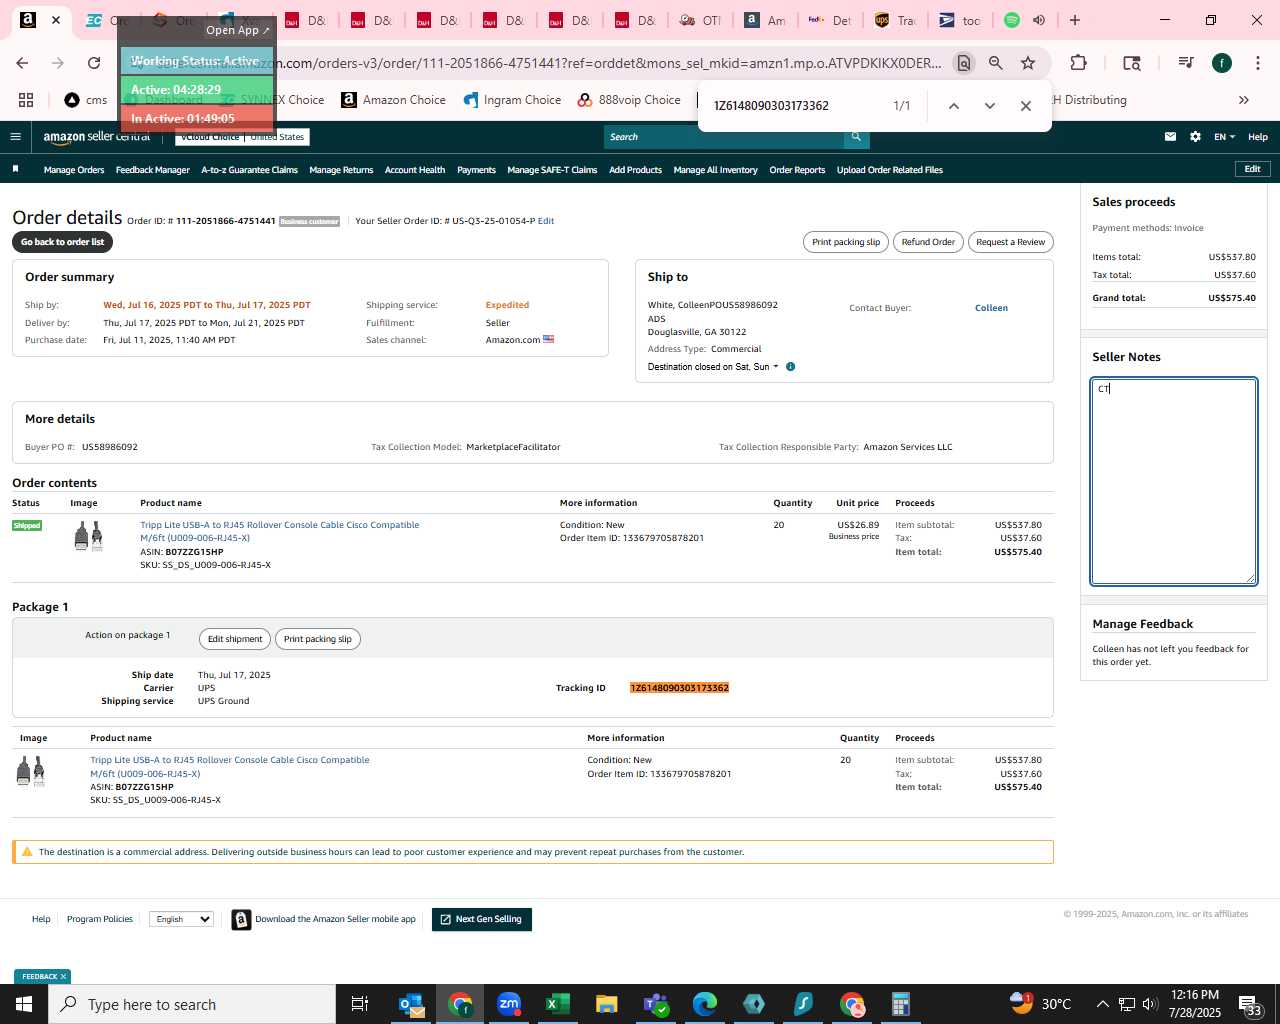
Task: Click the highlighted Tracking ID number
Action: 679,688
